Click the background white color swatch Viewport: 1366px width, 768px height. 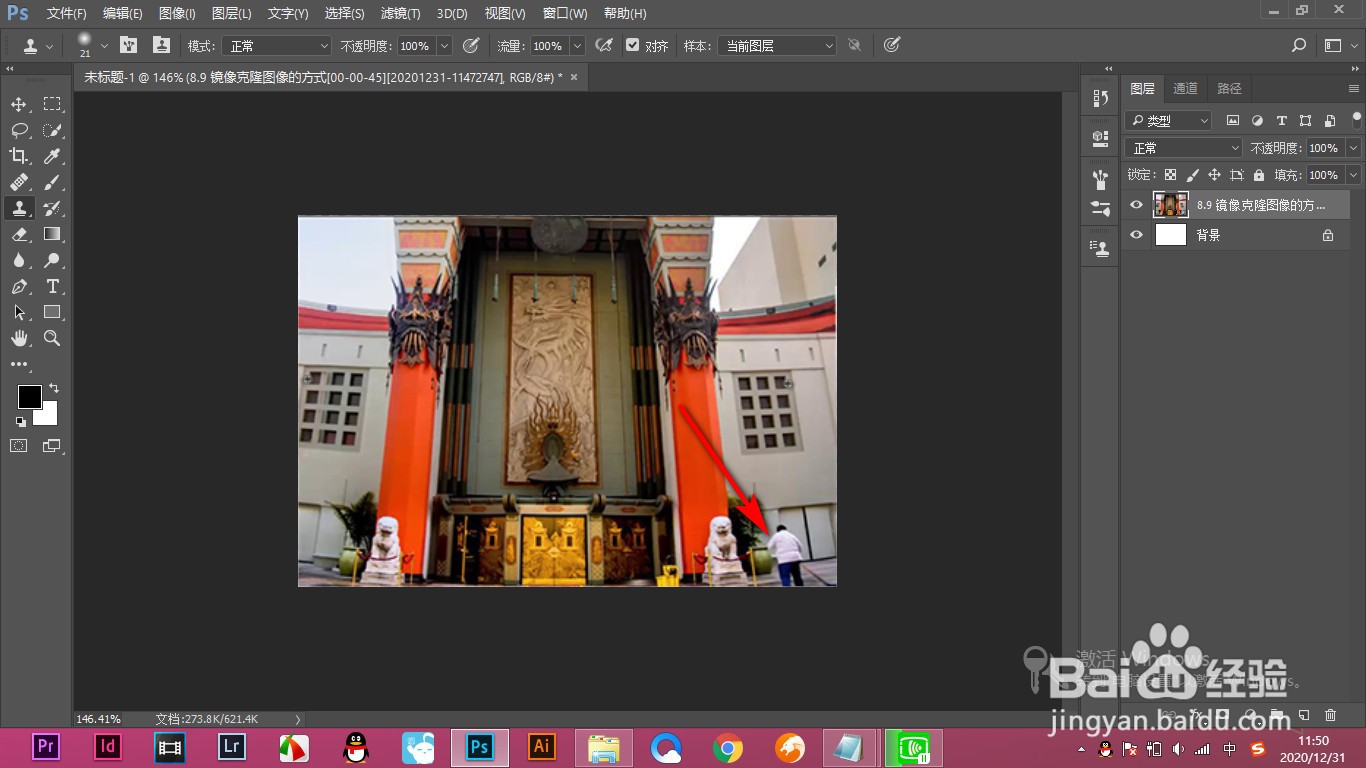(x=49, y=416)
